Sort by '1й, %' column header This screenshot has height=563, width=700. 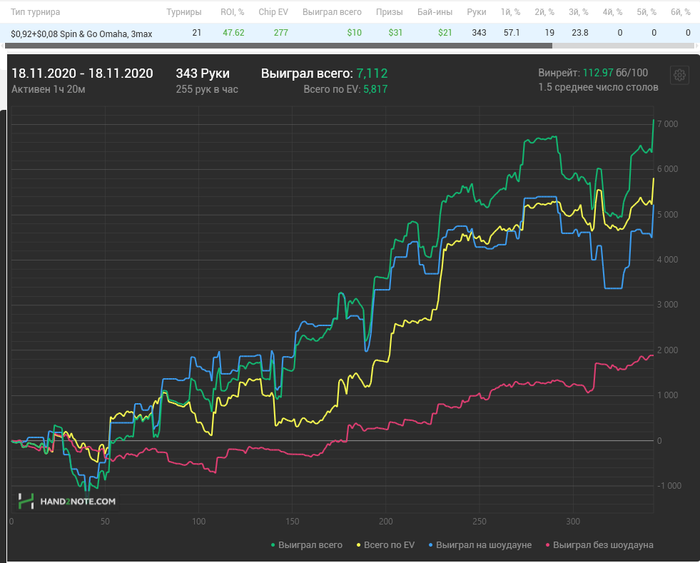(510, 12)
